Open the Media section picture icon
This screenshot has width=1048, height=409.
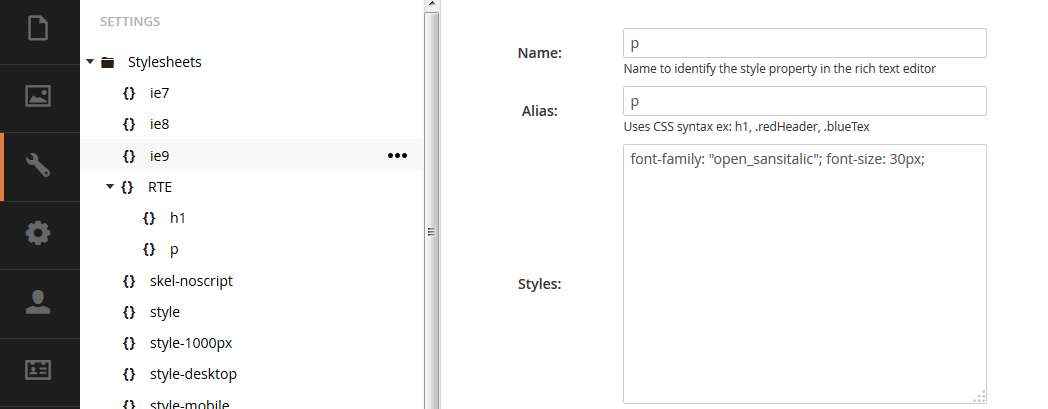pos(38,96)
